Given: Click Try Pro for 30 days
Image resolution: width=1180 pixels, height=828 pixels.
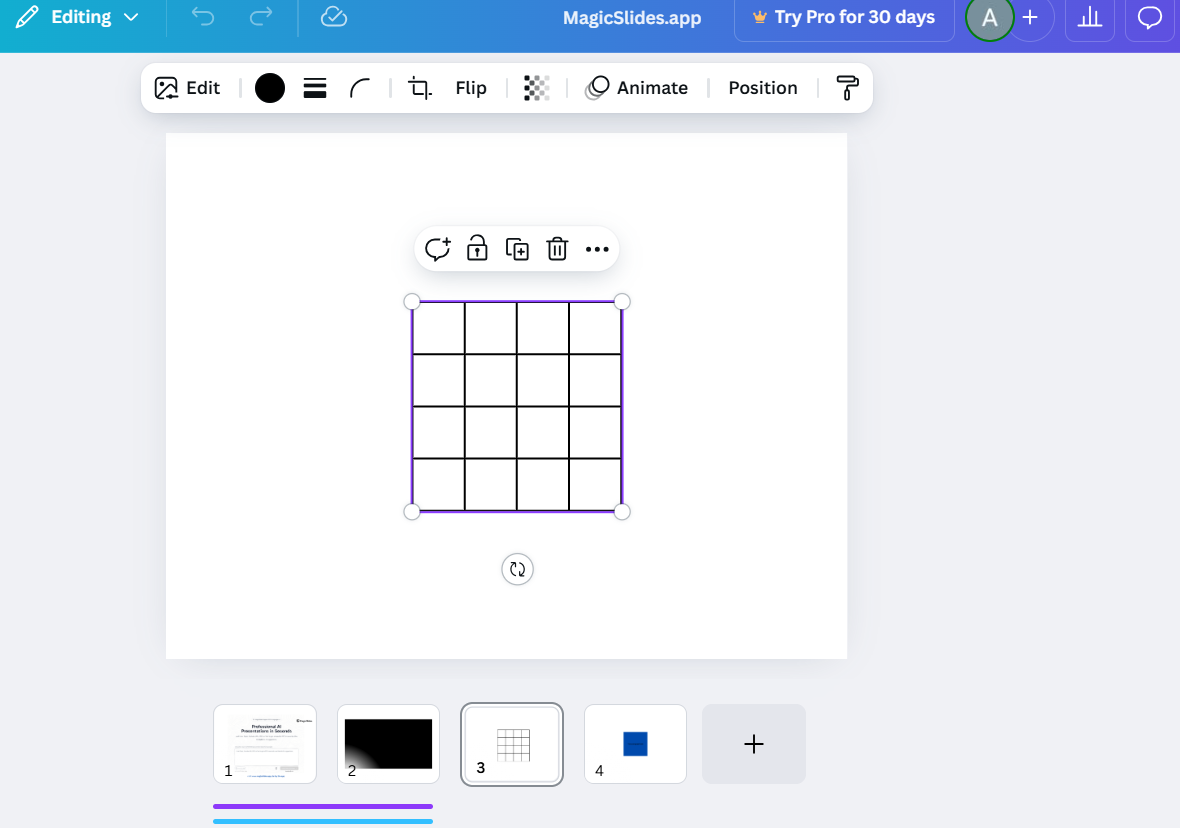Looking at the screenshot, I should click(x=844, y=18).
